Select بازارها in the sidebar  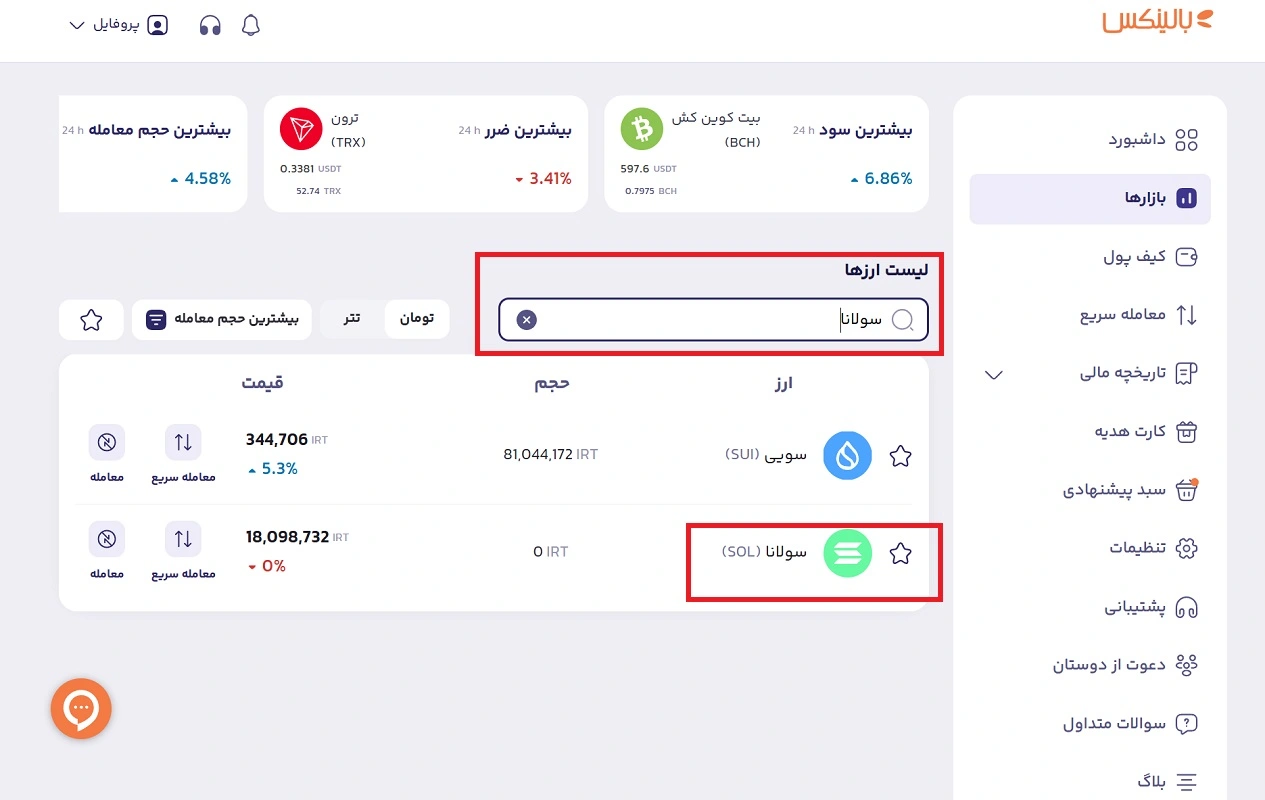point(1090,198)
